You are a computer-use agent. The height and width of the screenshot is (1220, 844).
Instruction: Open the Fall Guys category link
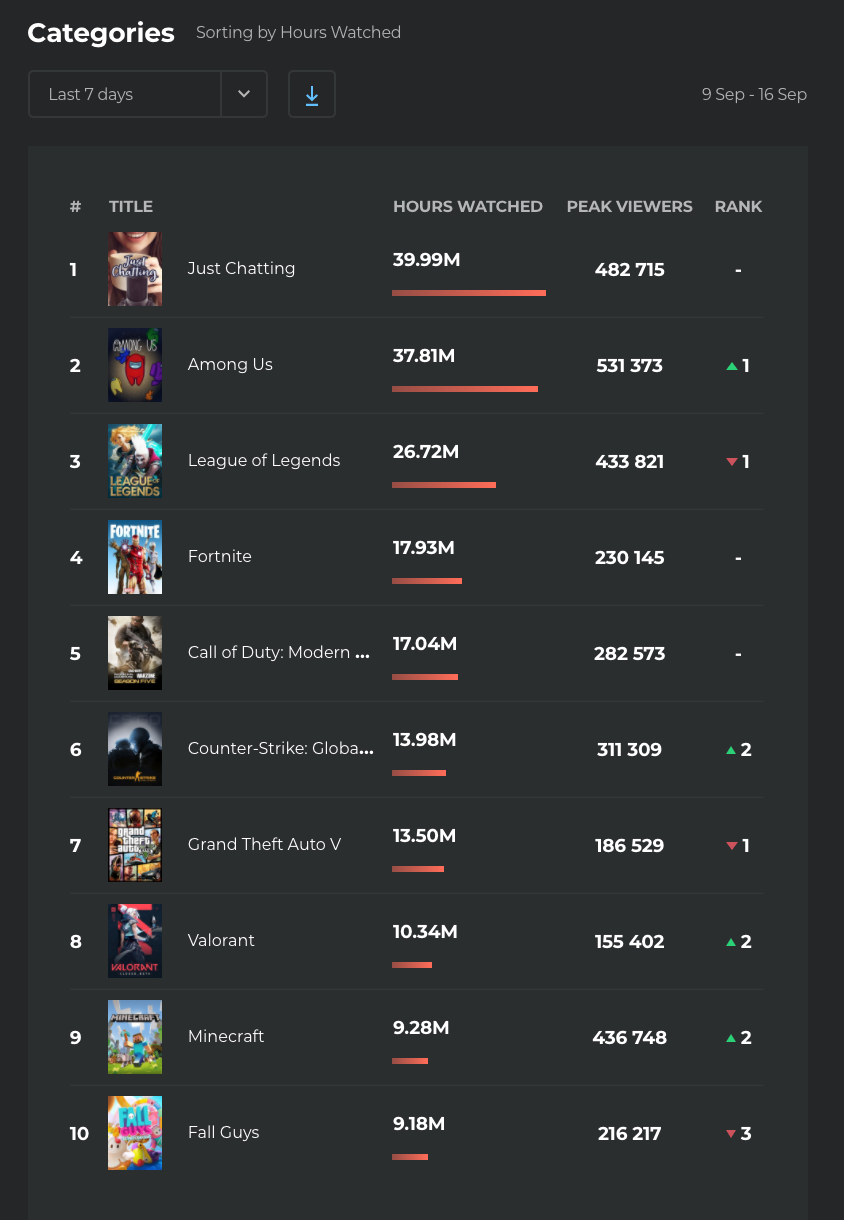click(x=223, y=1133)
